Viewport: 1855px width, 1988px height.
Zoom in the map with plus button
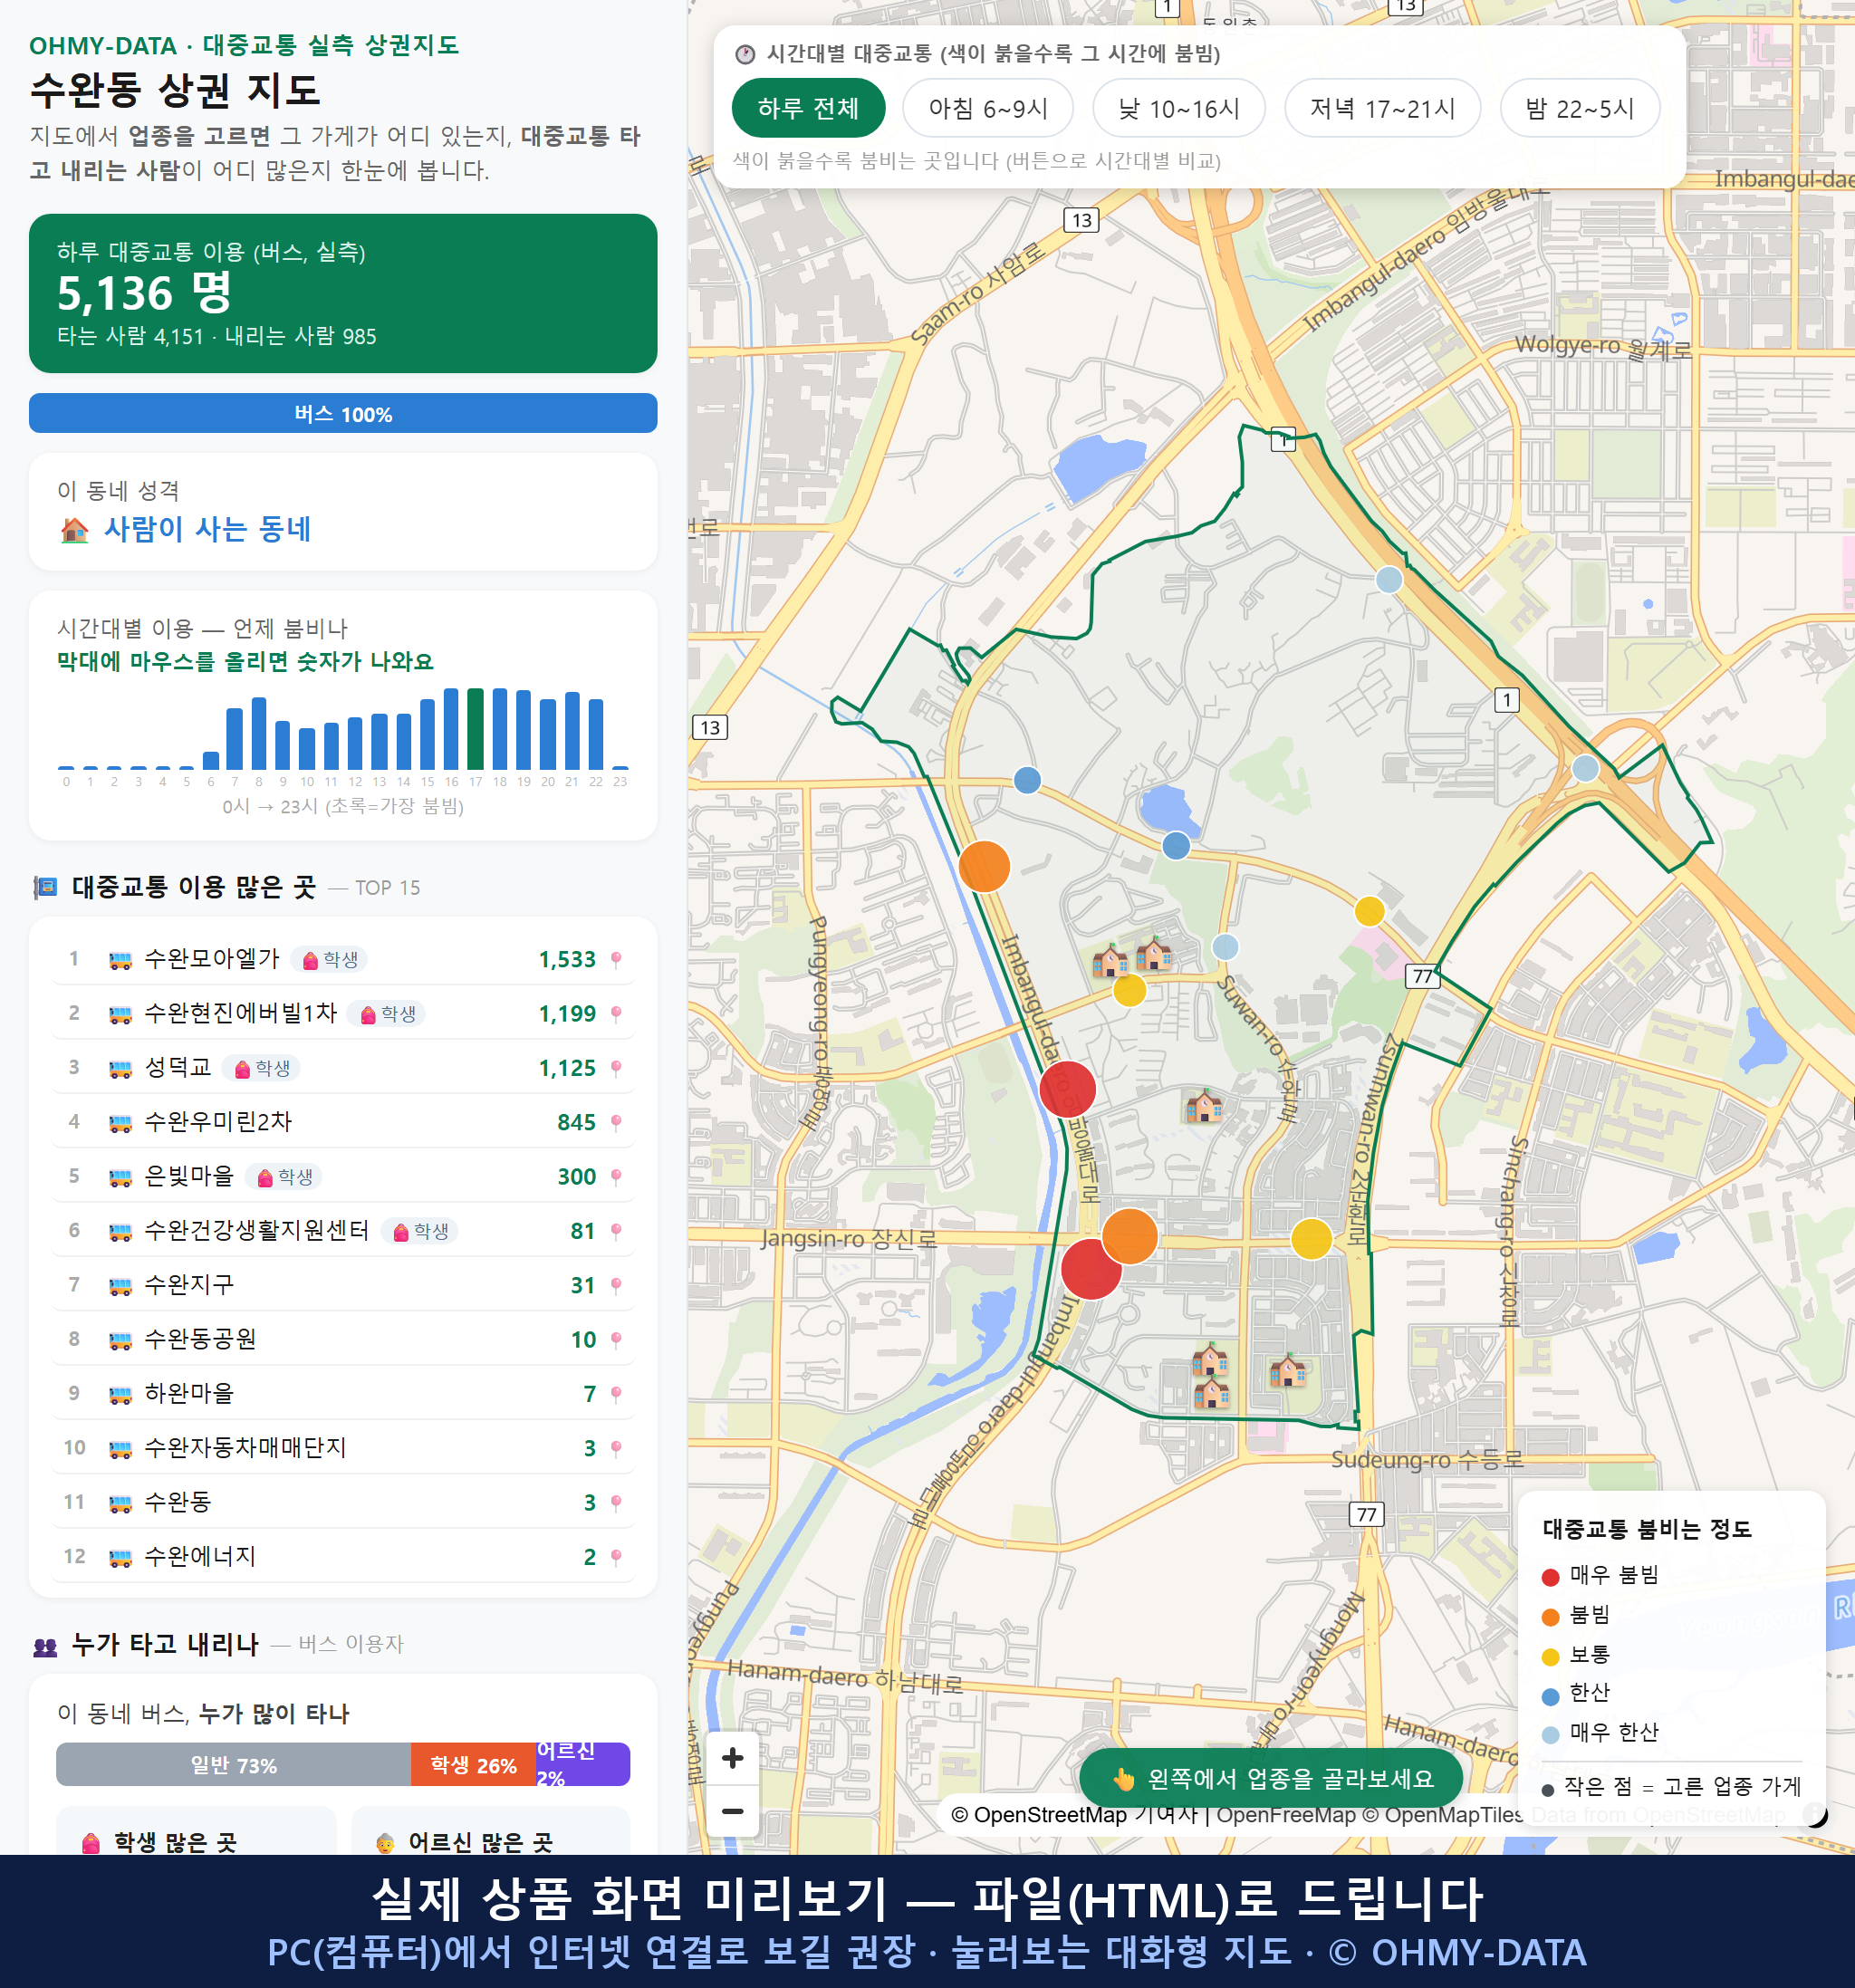tap(732, 1758)
